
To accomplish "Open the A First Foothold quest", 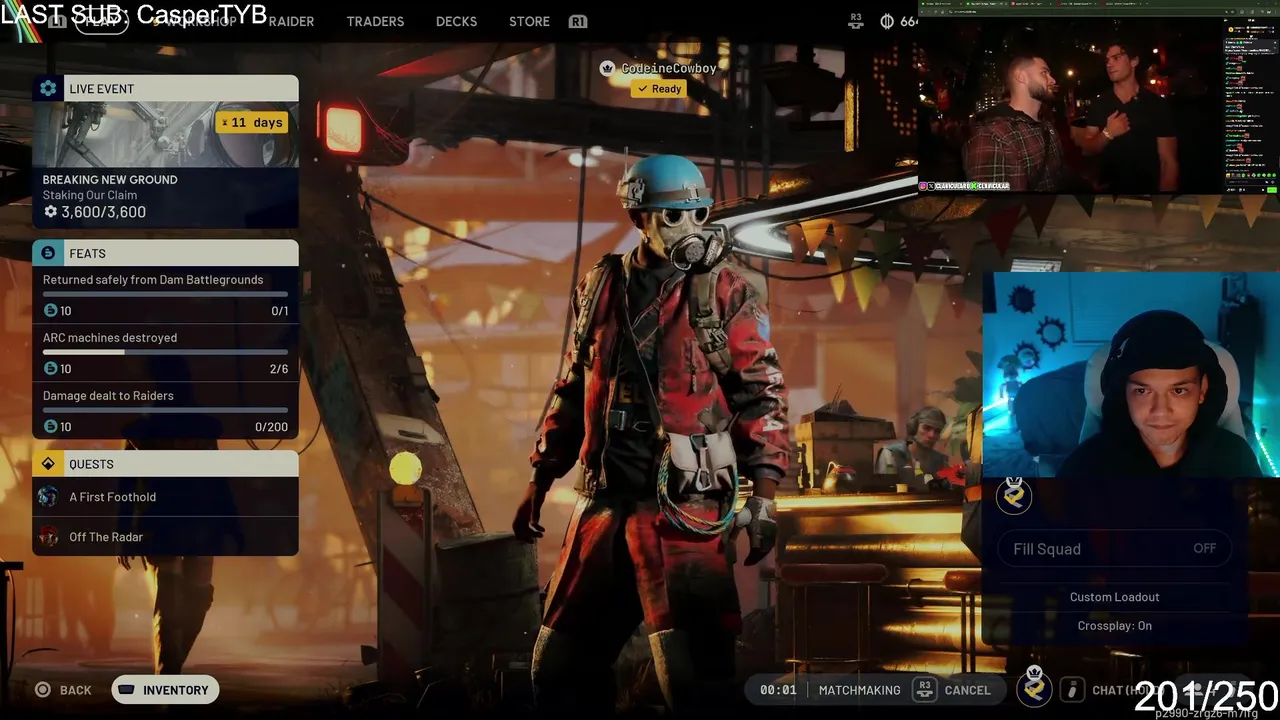I will point(165,497).
